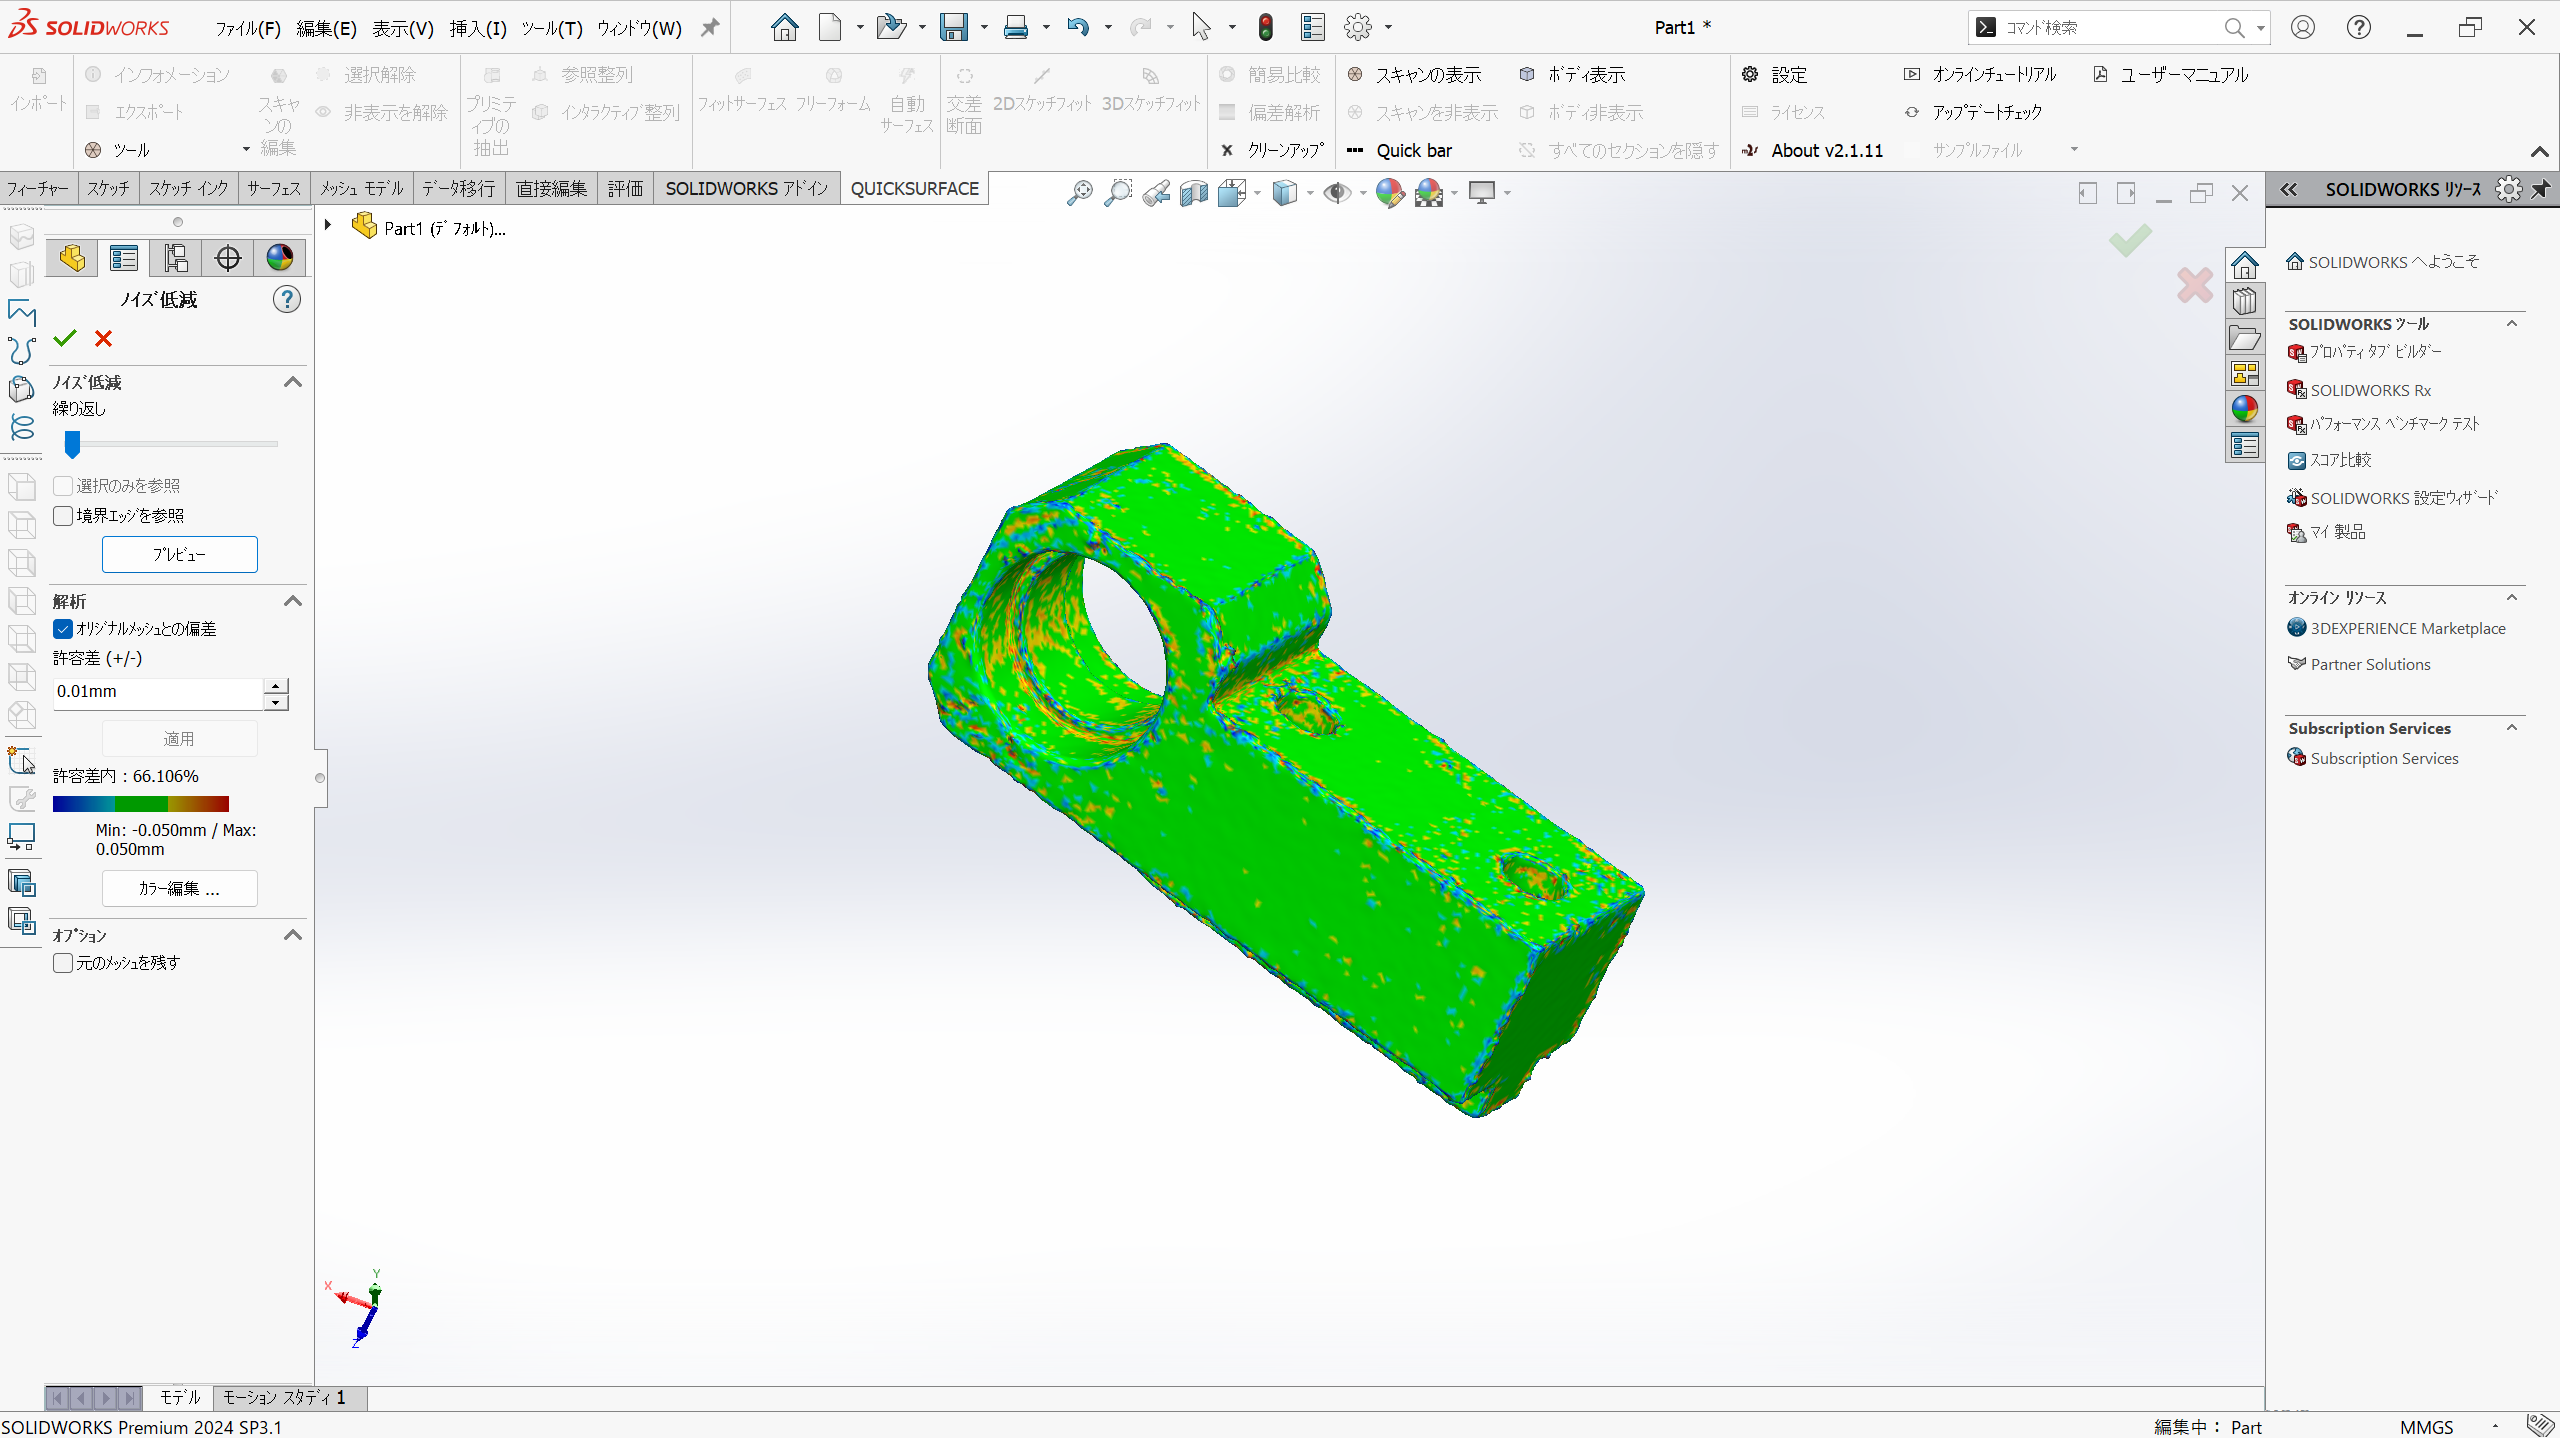Click the Rebuild traffic light icon
Screen dimensions: 2560x1438
[x=1266, y=27]
